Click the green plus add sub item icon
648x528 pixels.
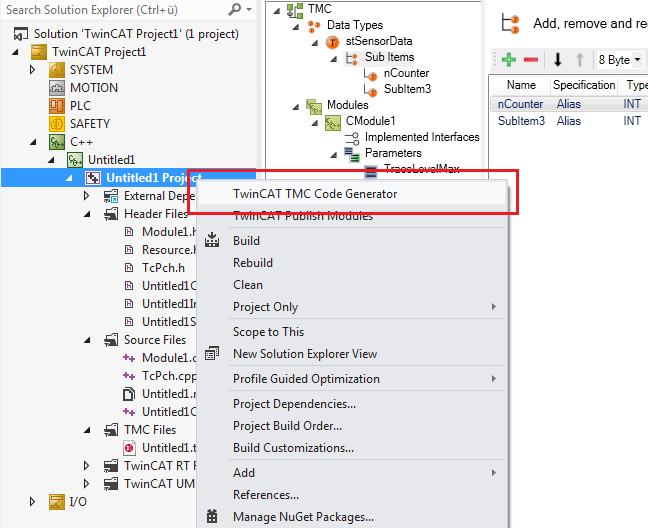pyautogui.click(x=509, y=59)
